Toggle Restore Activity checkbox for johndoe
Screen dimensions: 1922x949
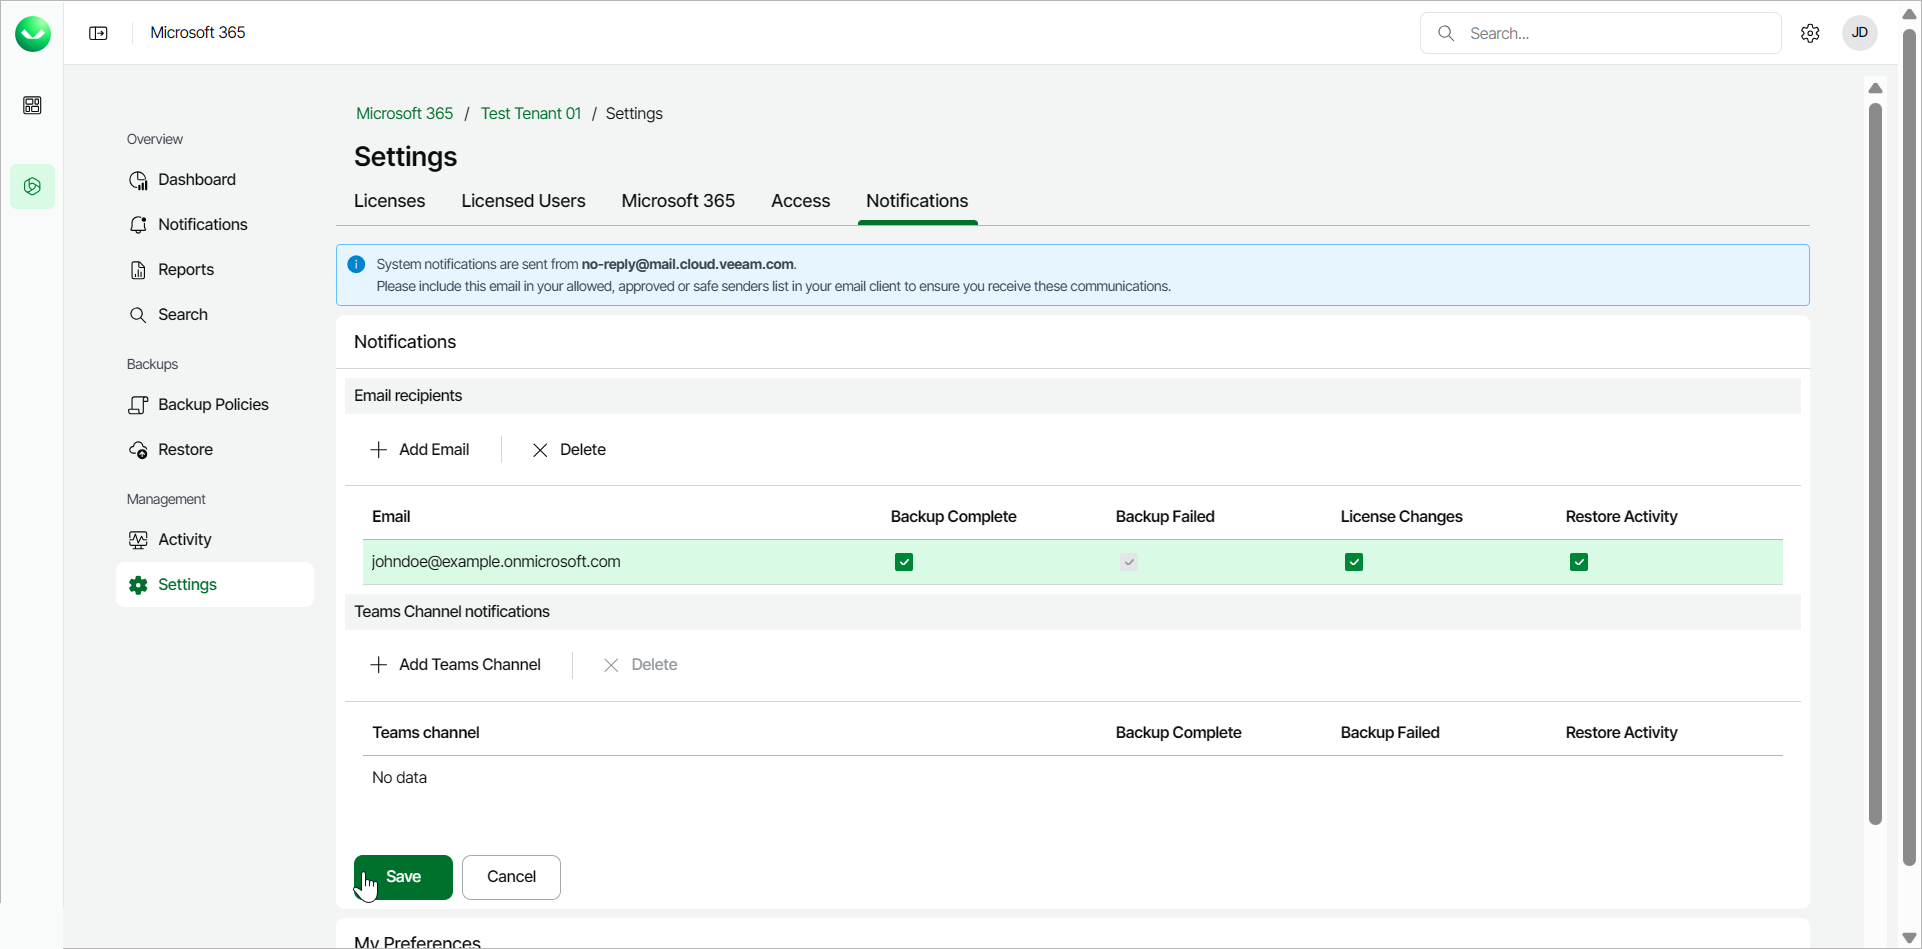(1579, 562)
